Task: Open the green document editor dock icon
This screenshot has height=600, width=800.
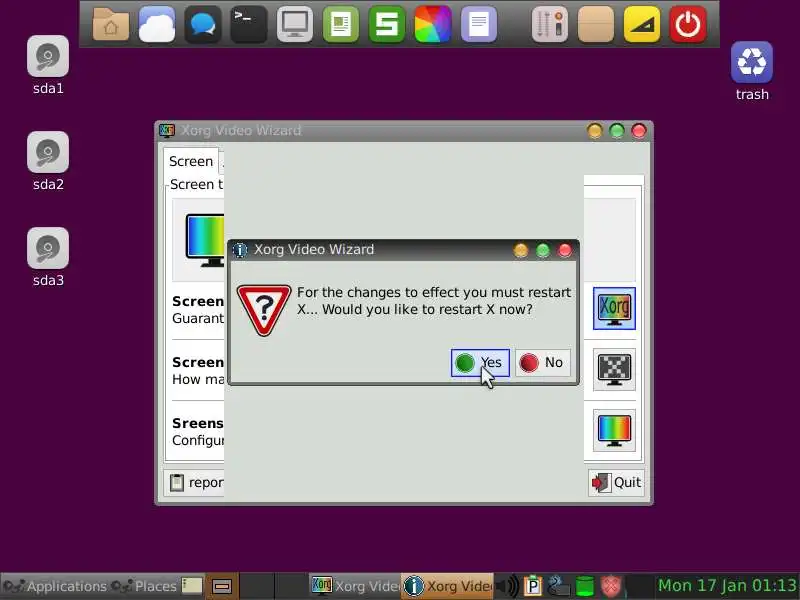Action: pos(341,24)
